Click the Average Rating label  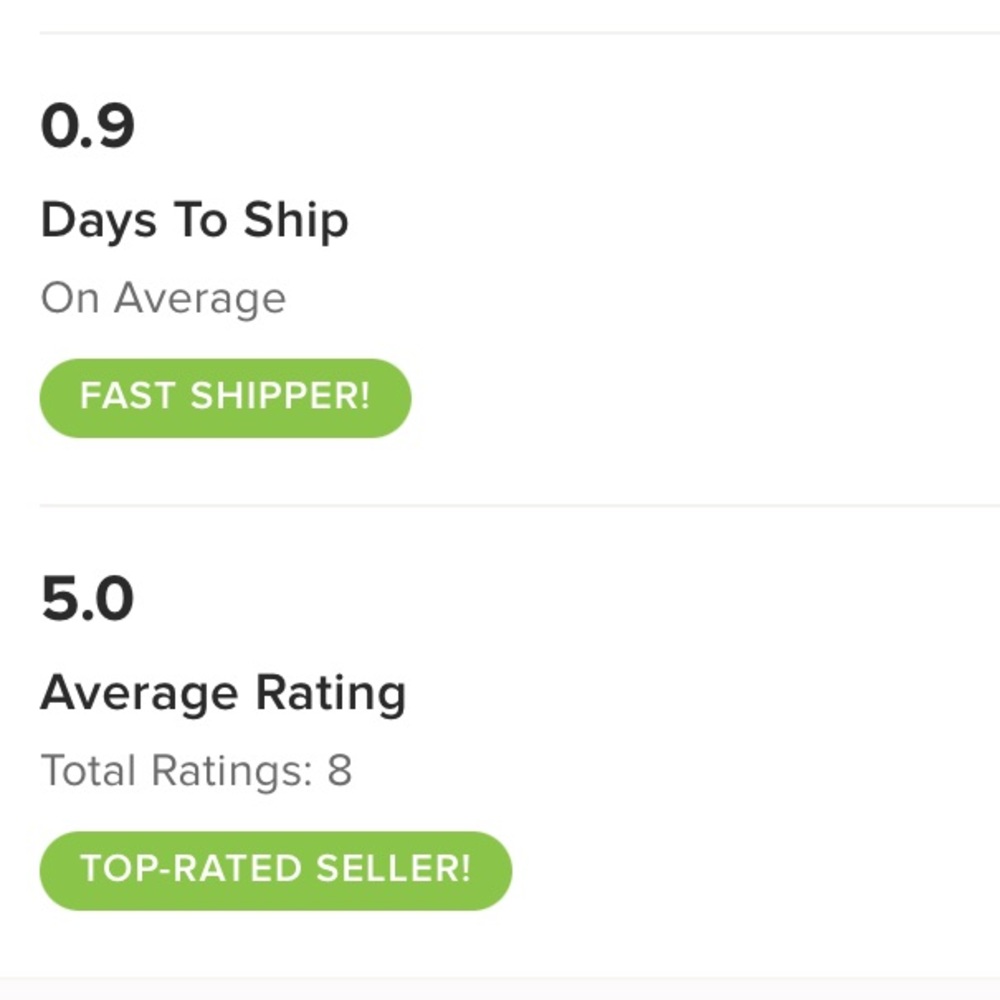[223, 690]
